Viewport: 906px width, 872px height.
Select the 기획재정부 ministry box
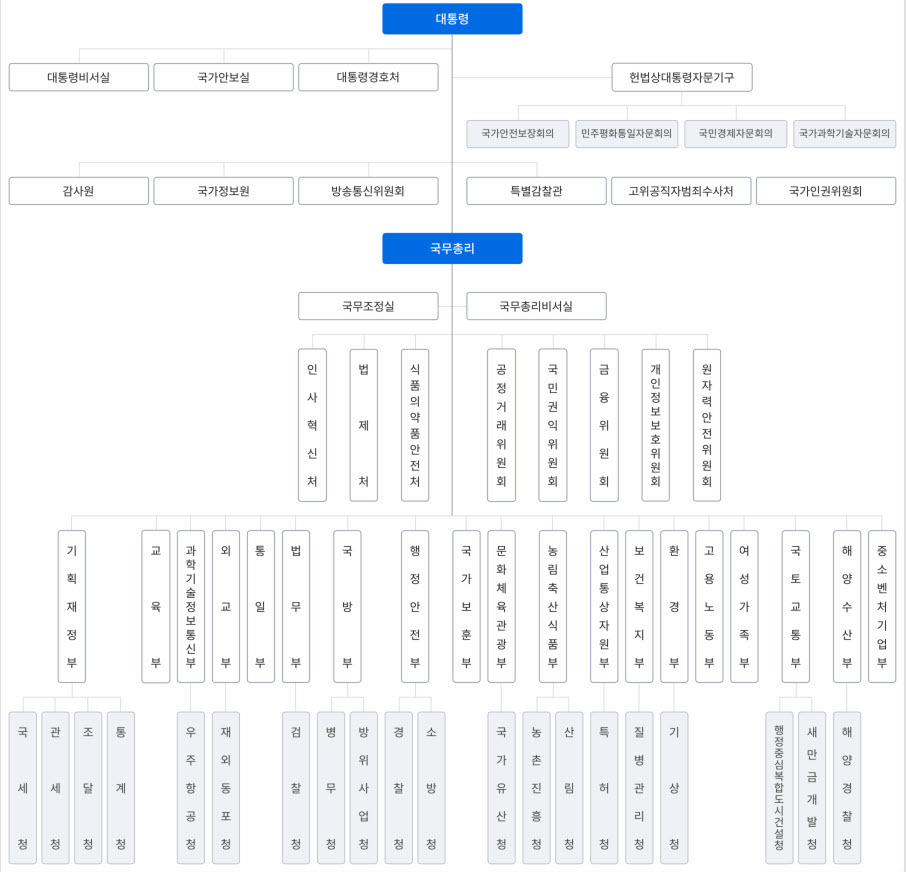72,607
